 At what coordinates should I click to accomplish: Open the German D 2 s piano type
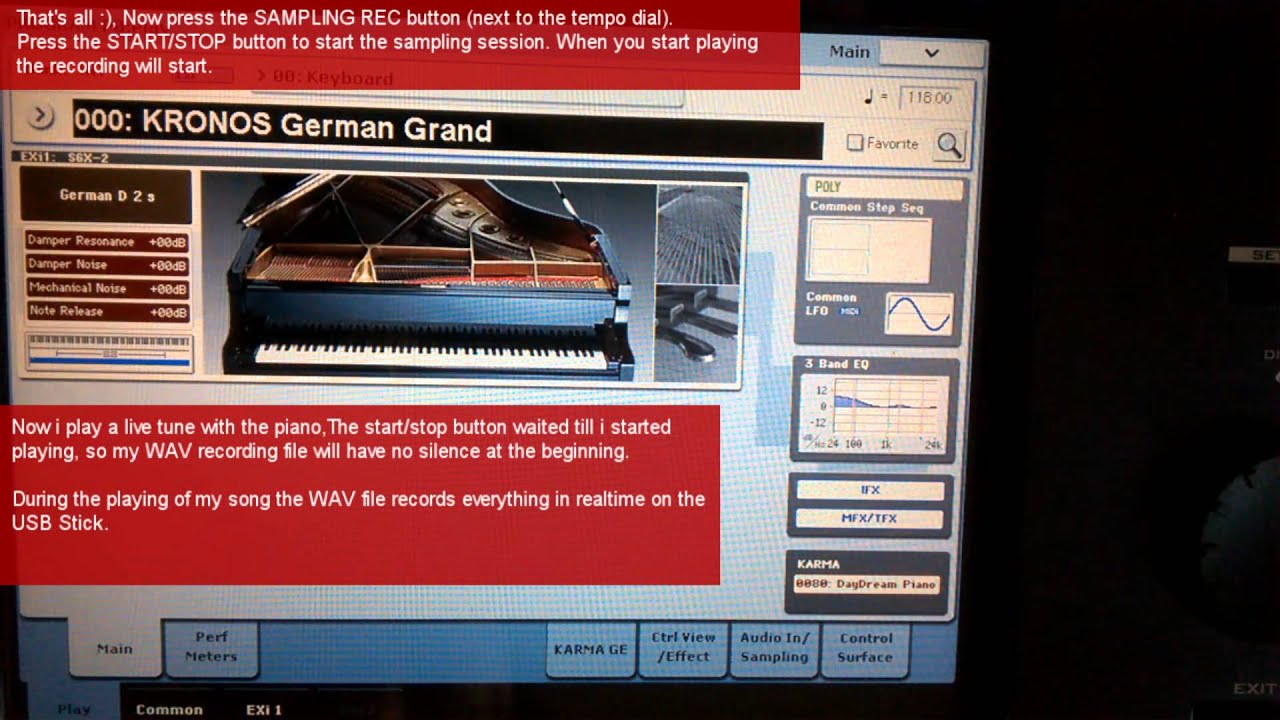point(106,195)
